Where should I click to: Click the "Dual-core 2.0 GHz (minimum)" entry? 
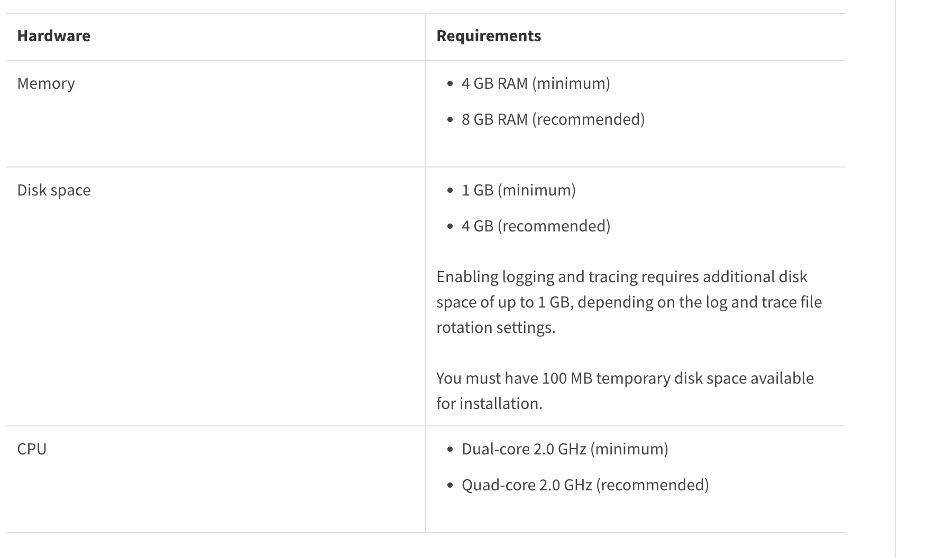coord(564,449)
